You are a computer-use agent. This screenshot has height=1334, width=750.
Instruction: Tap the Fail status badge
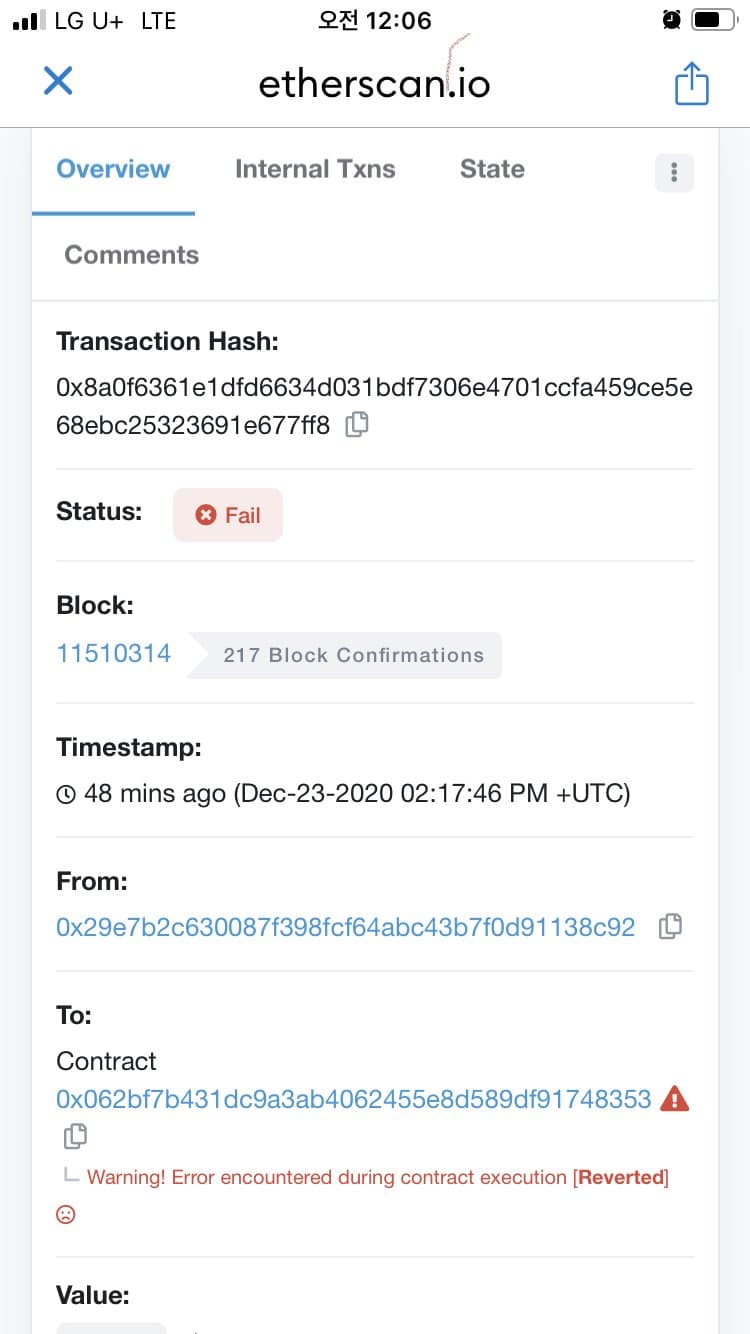[228, 515]
